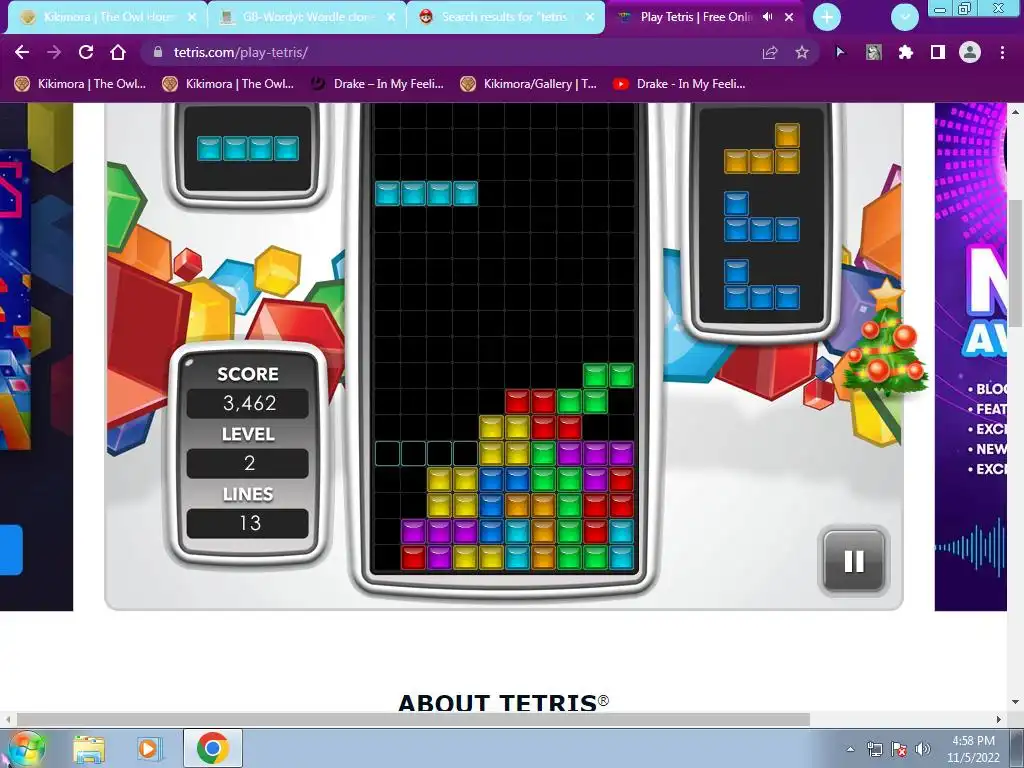The width and height of the screenshot is (1024, 768).
Task: Bookmark this page with the star
Action: click(x=802, y=52)
